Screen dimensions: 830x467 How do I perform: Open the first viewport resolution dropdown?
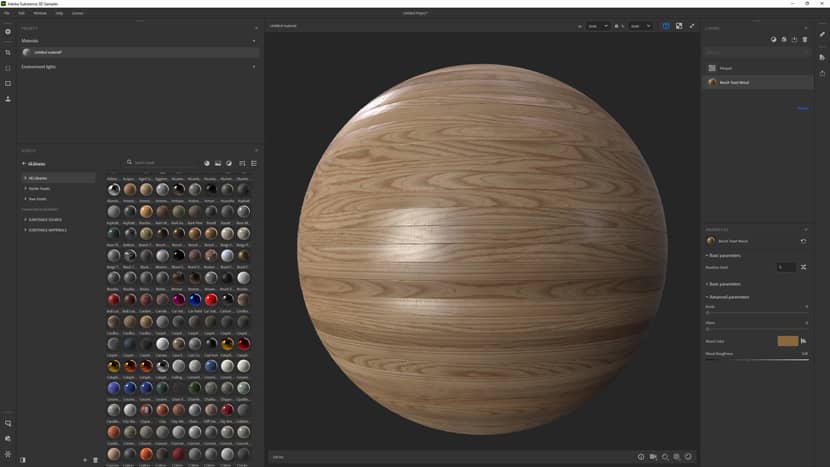(598, 26)
